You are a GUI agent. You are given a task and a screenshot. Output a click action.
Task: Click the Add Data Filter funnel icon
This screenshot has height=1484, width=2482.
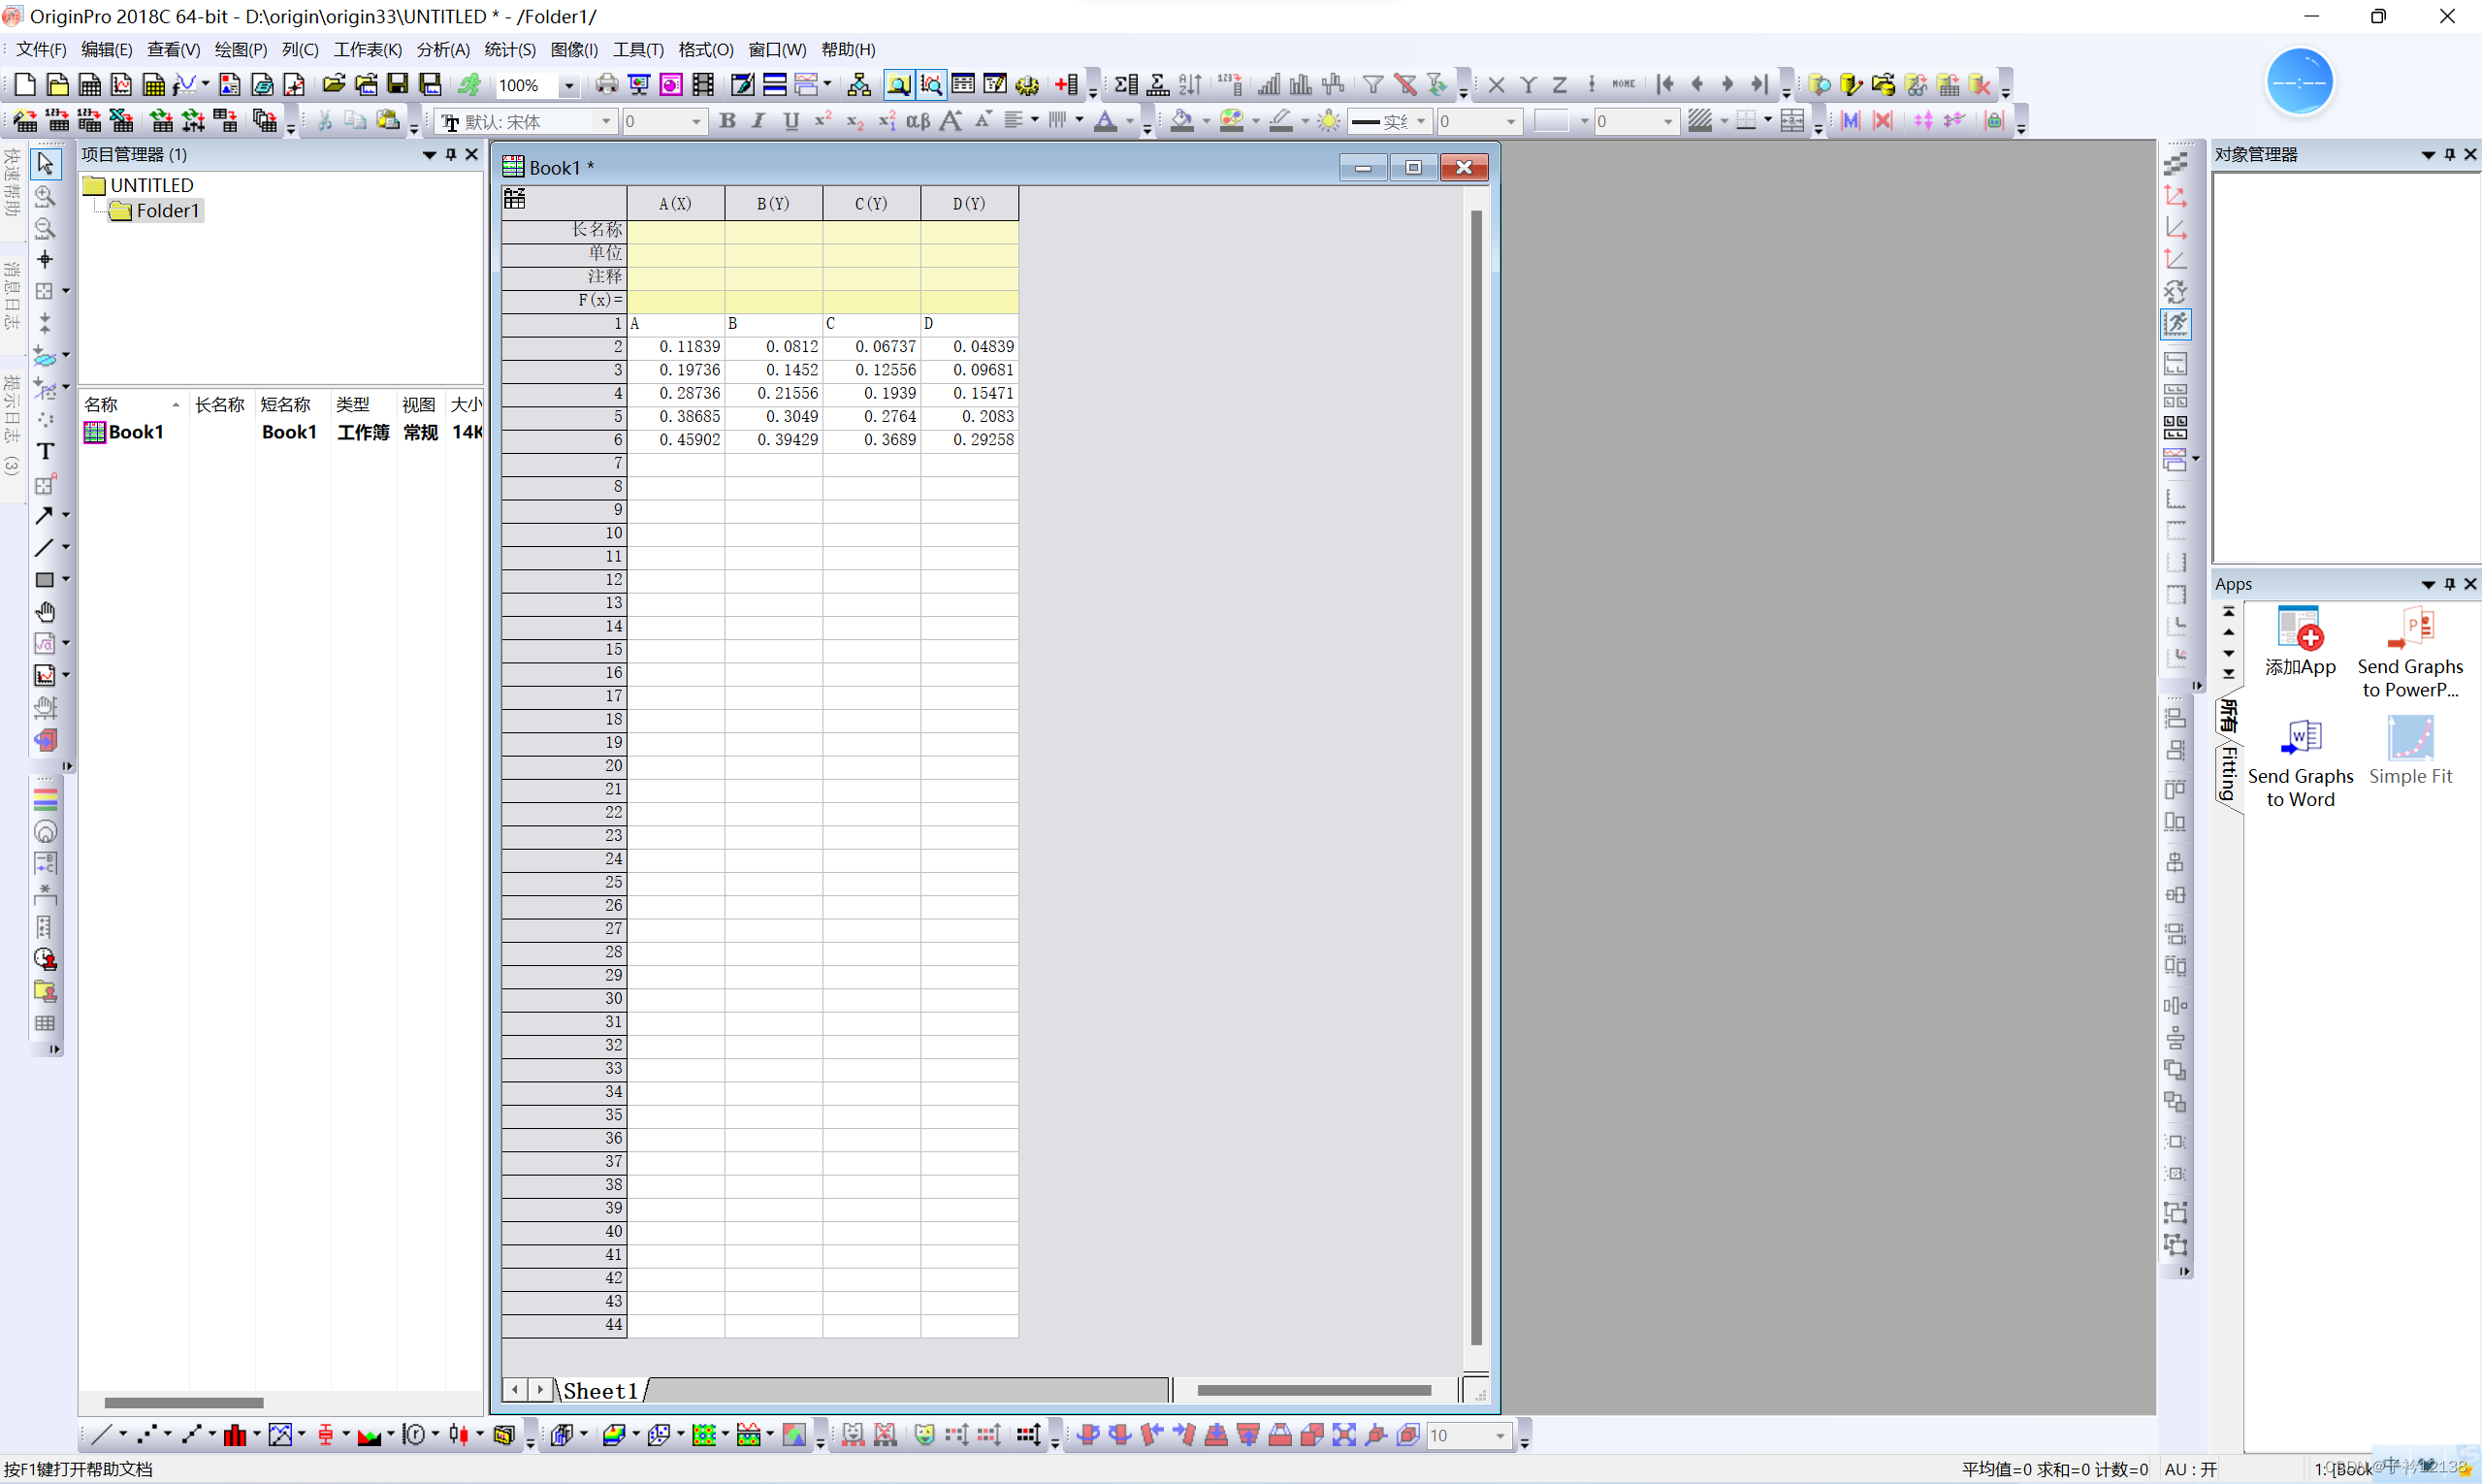pos(1373,85)
